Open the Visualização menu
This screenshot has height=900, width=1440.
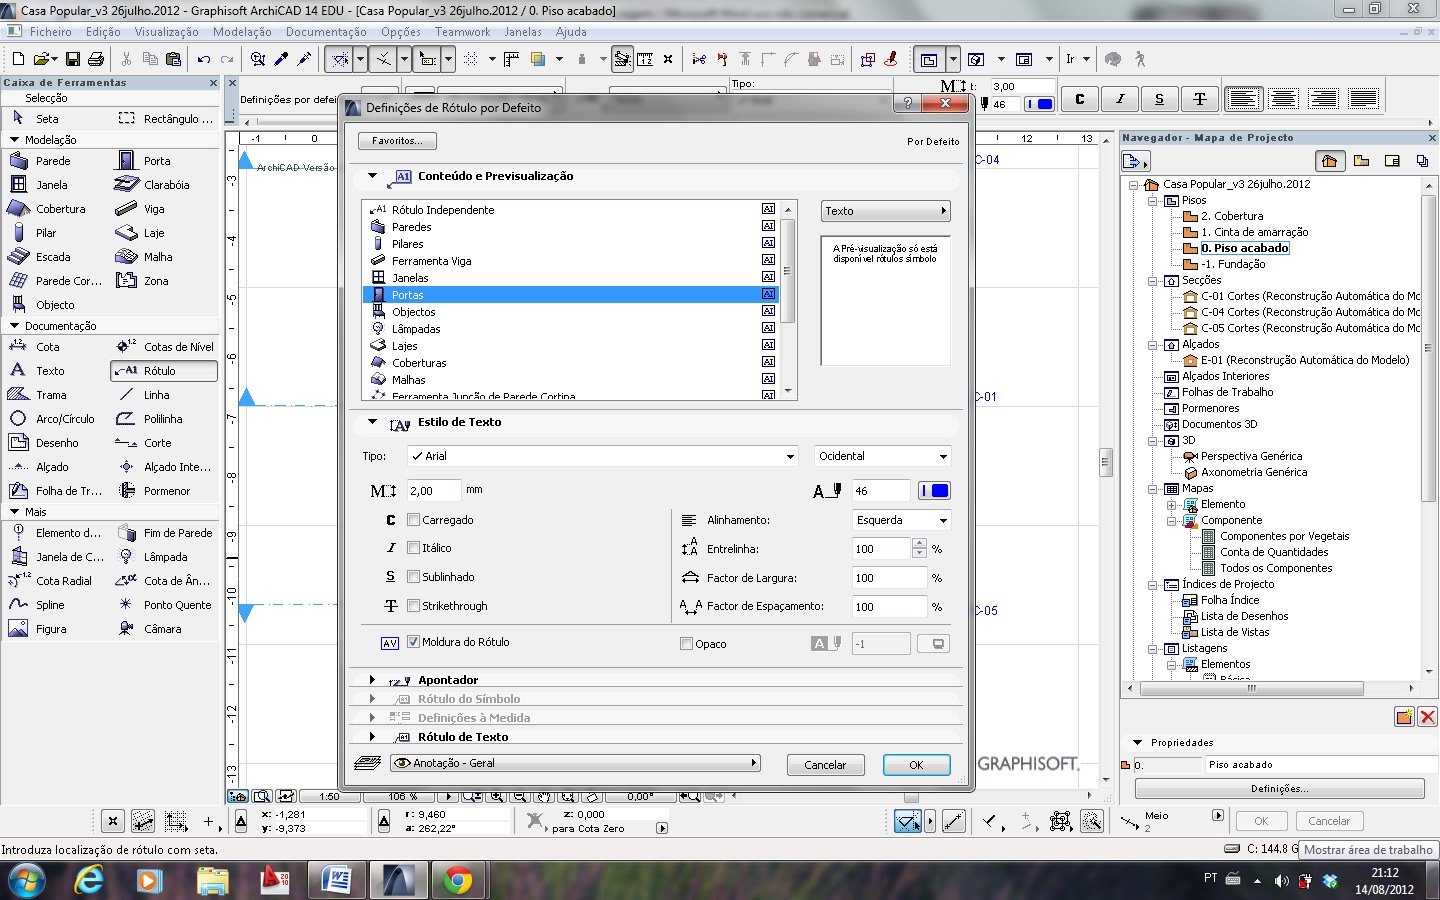[x=166, y=32]
